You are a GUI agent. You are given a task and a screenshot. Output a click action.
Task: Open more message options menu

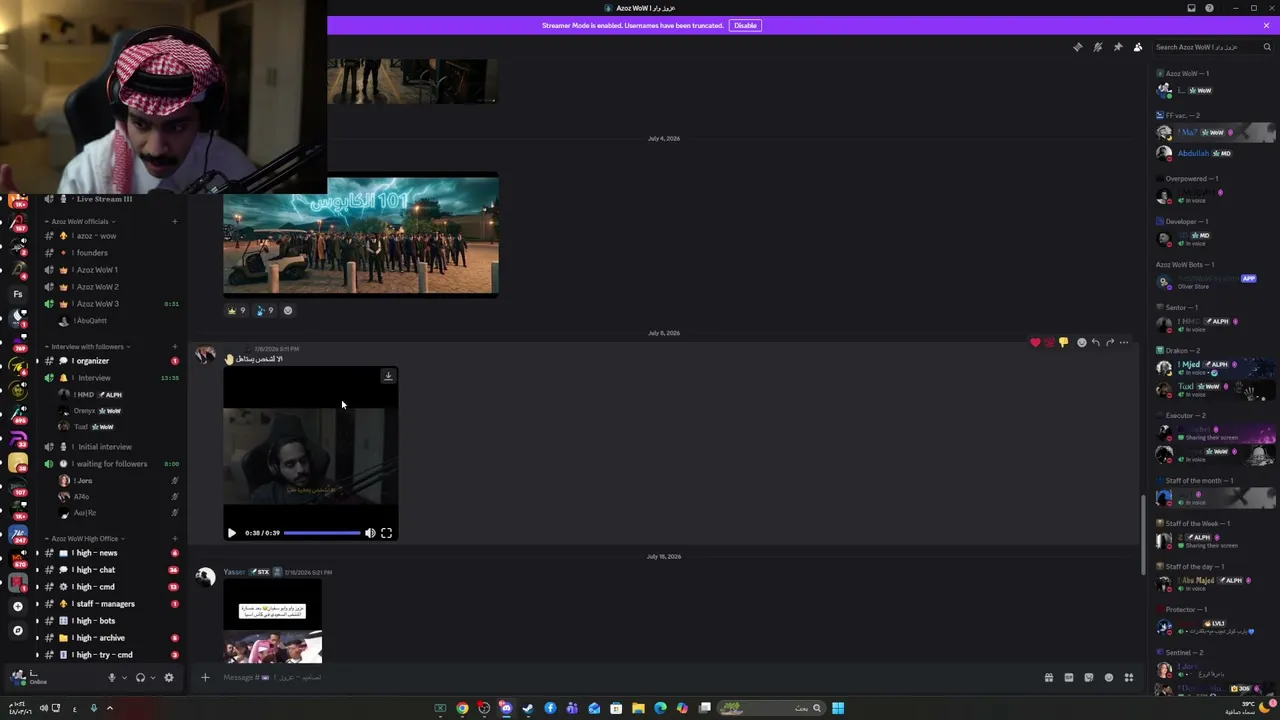pos(1124,343)
